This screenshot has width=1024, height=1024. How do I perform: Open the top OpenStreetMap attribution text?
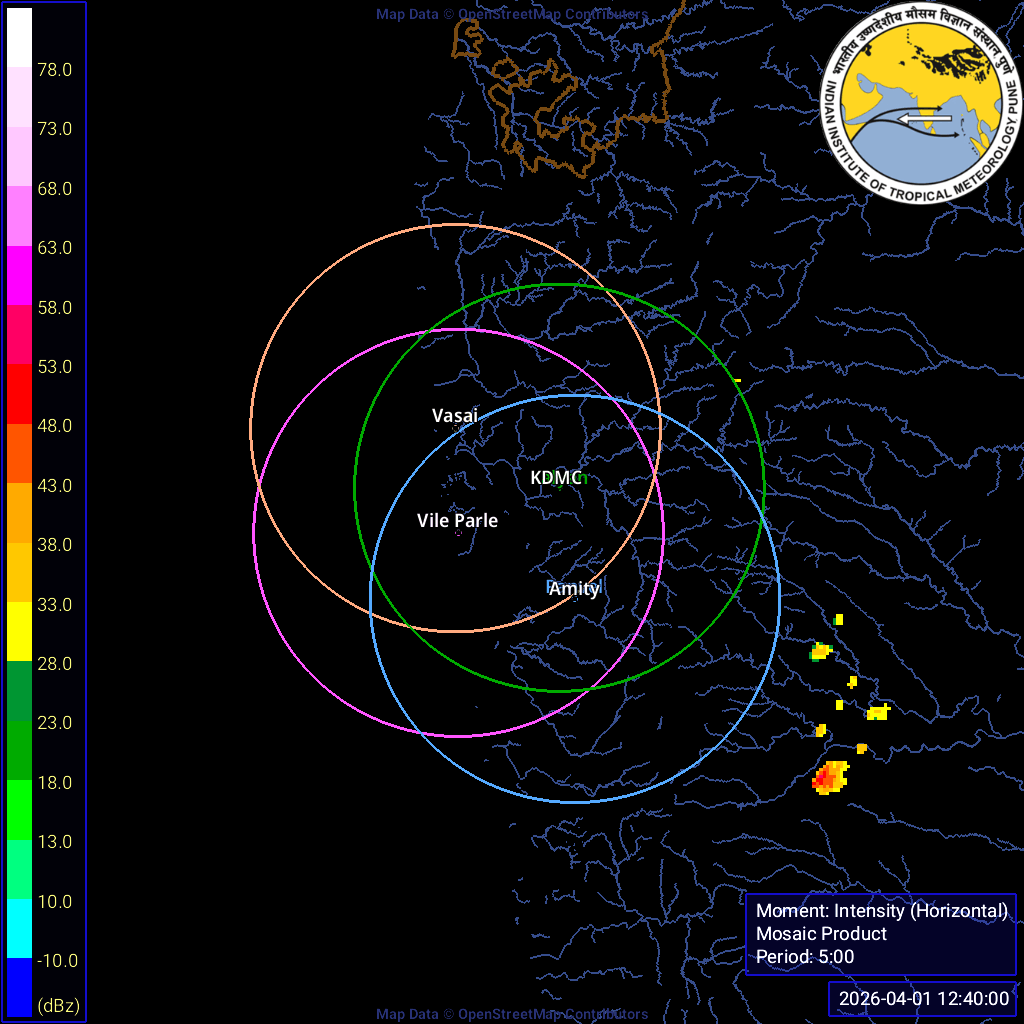tap(512, 14)
